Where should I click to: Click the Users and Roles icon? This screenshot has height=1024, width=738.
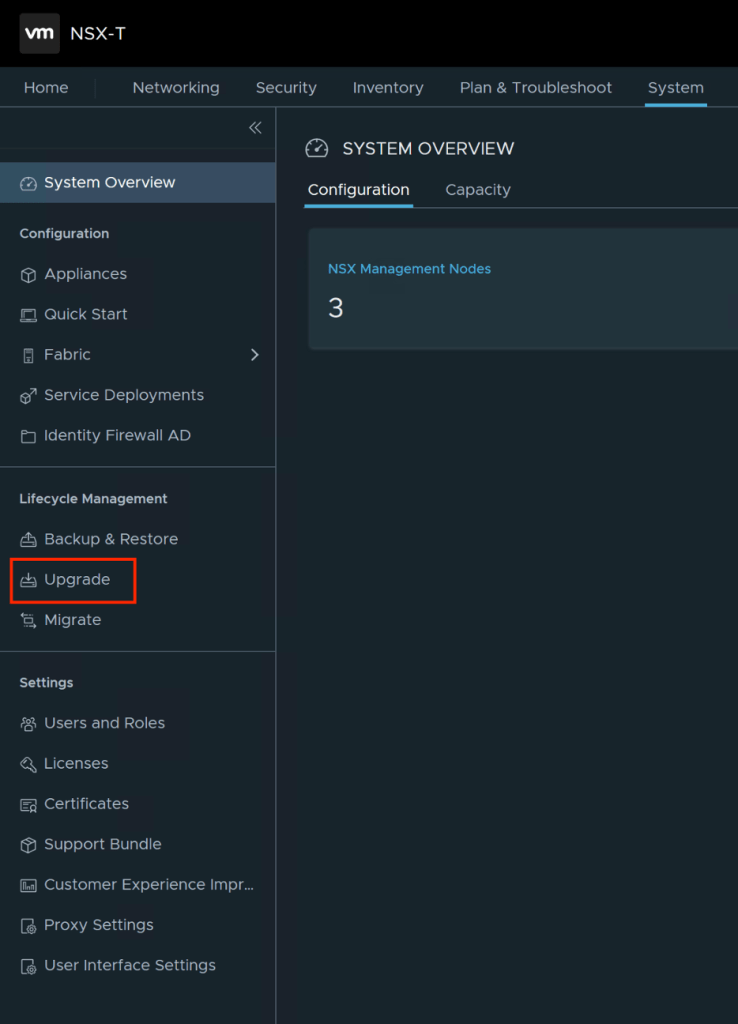[x=28, y=724]
